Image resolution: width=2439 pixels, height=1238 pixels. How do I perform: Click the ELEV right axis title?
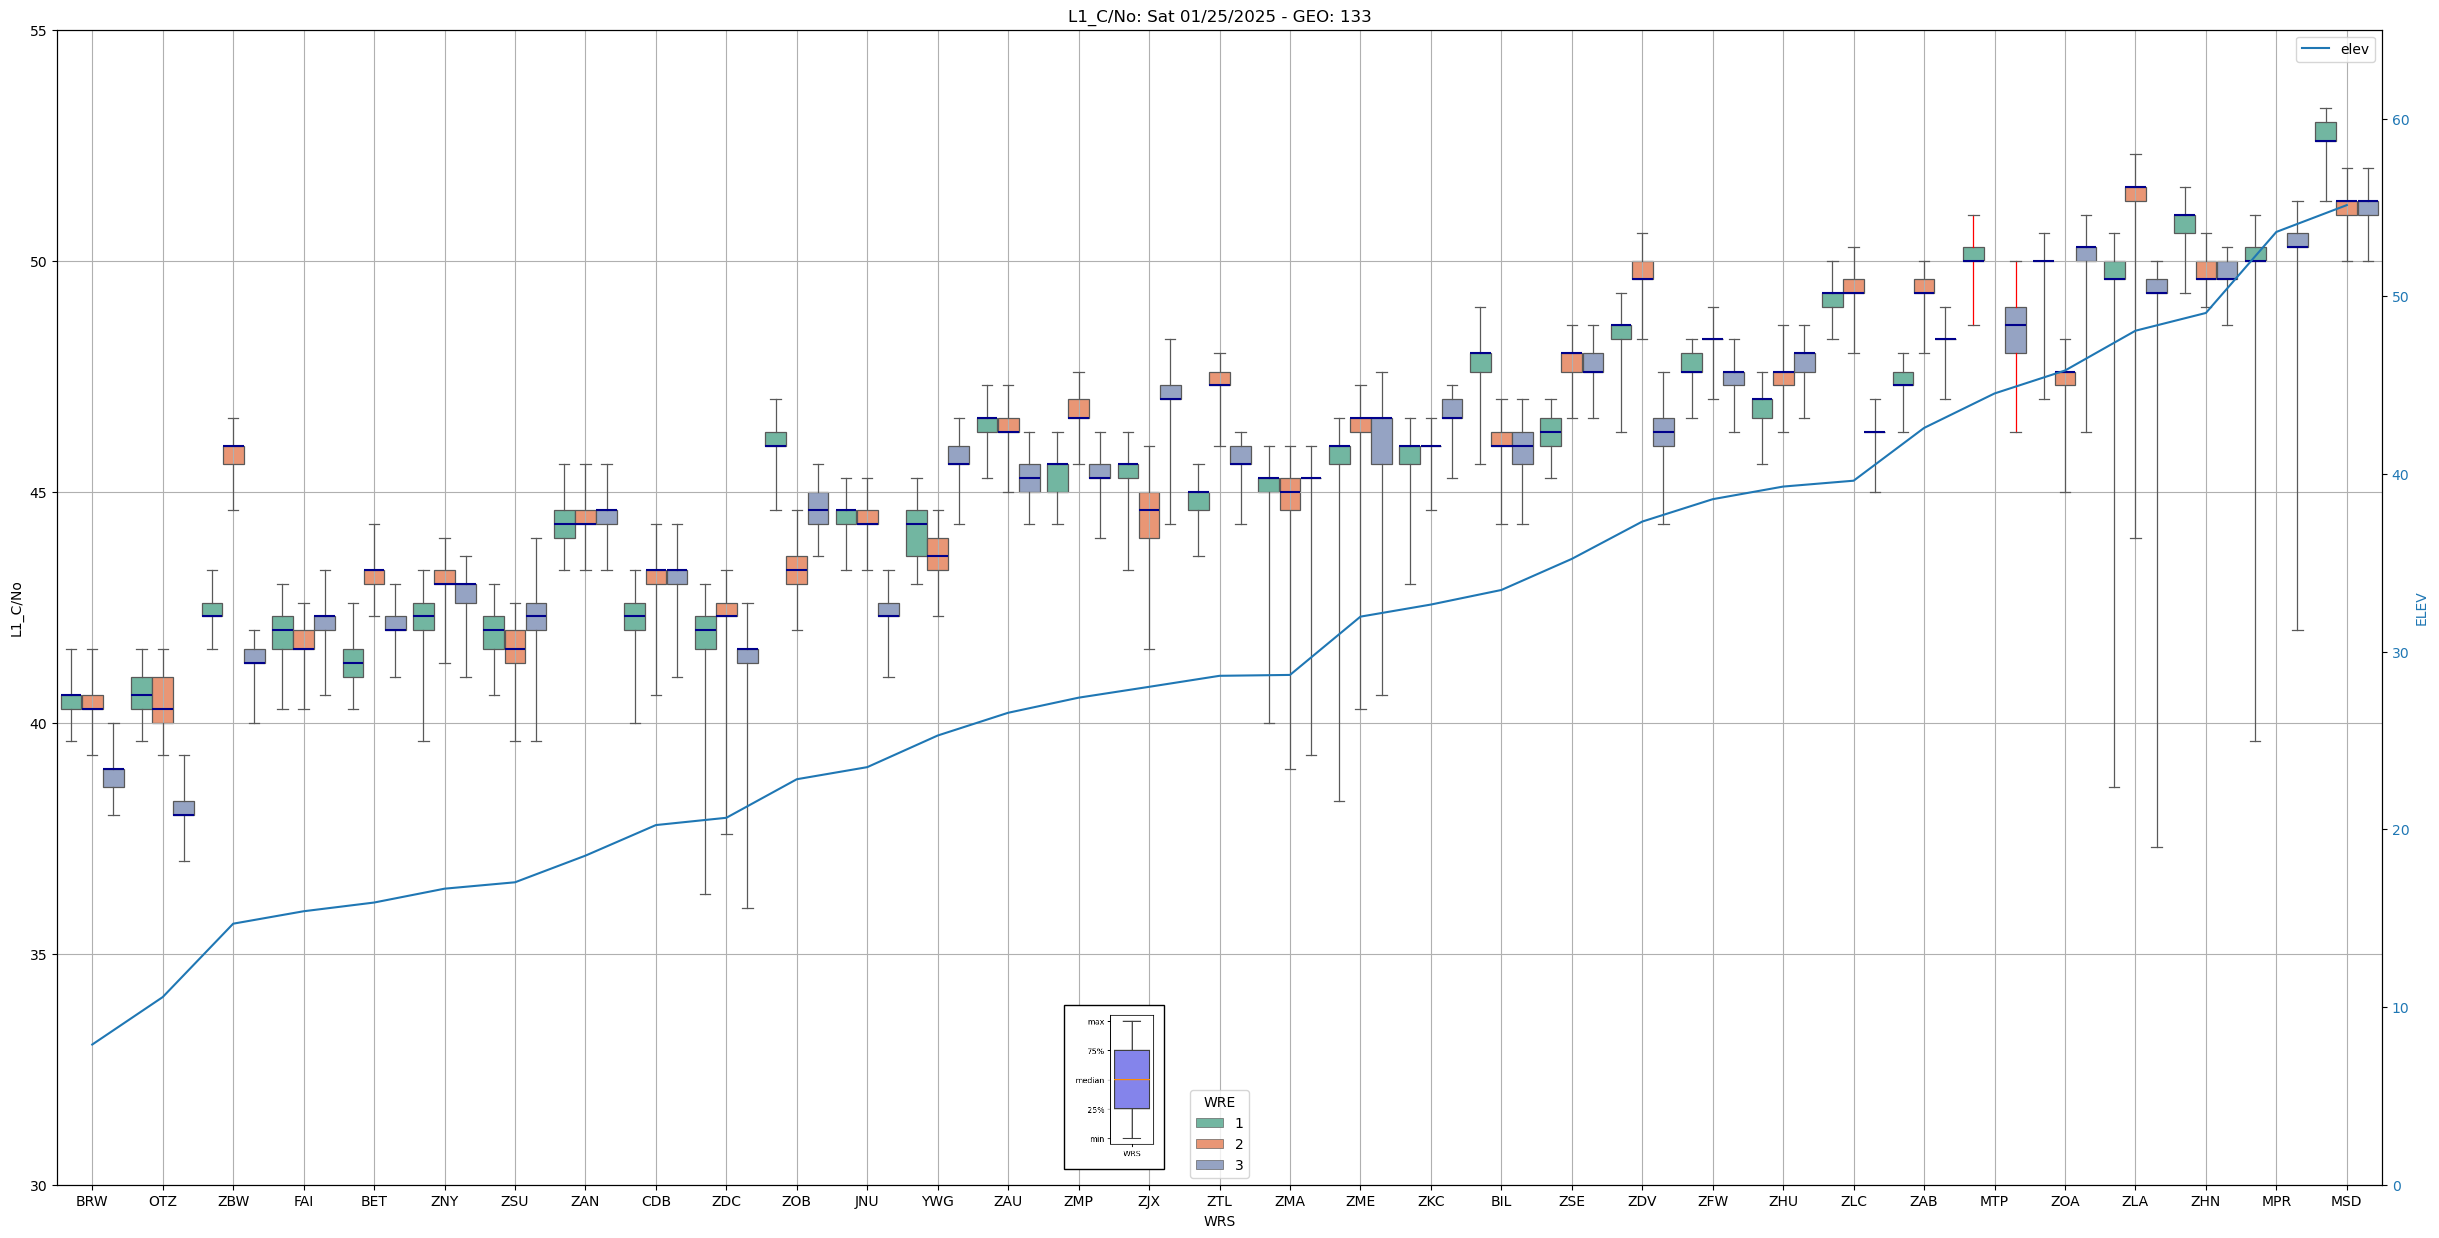(x=2421, y=608)
